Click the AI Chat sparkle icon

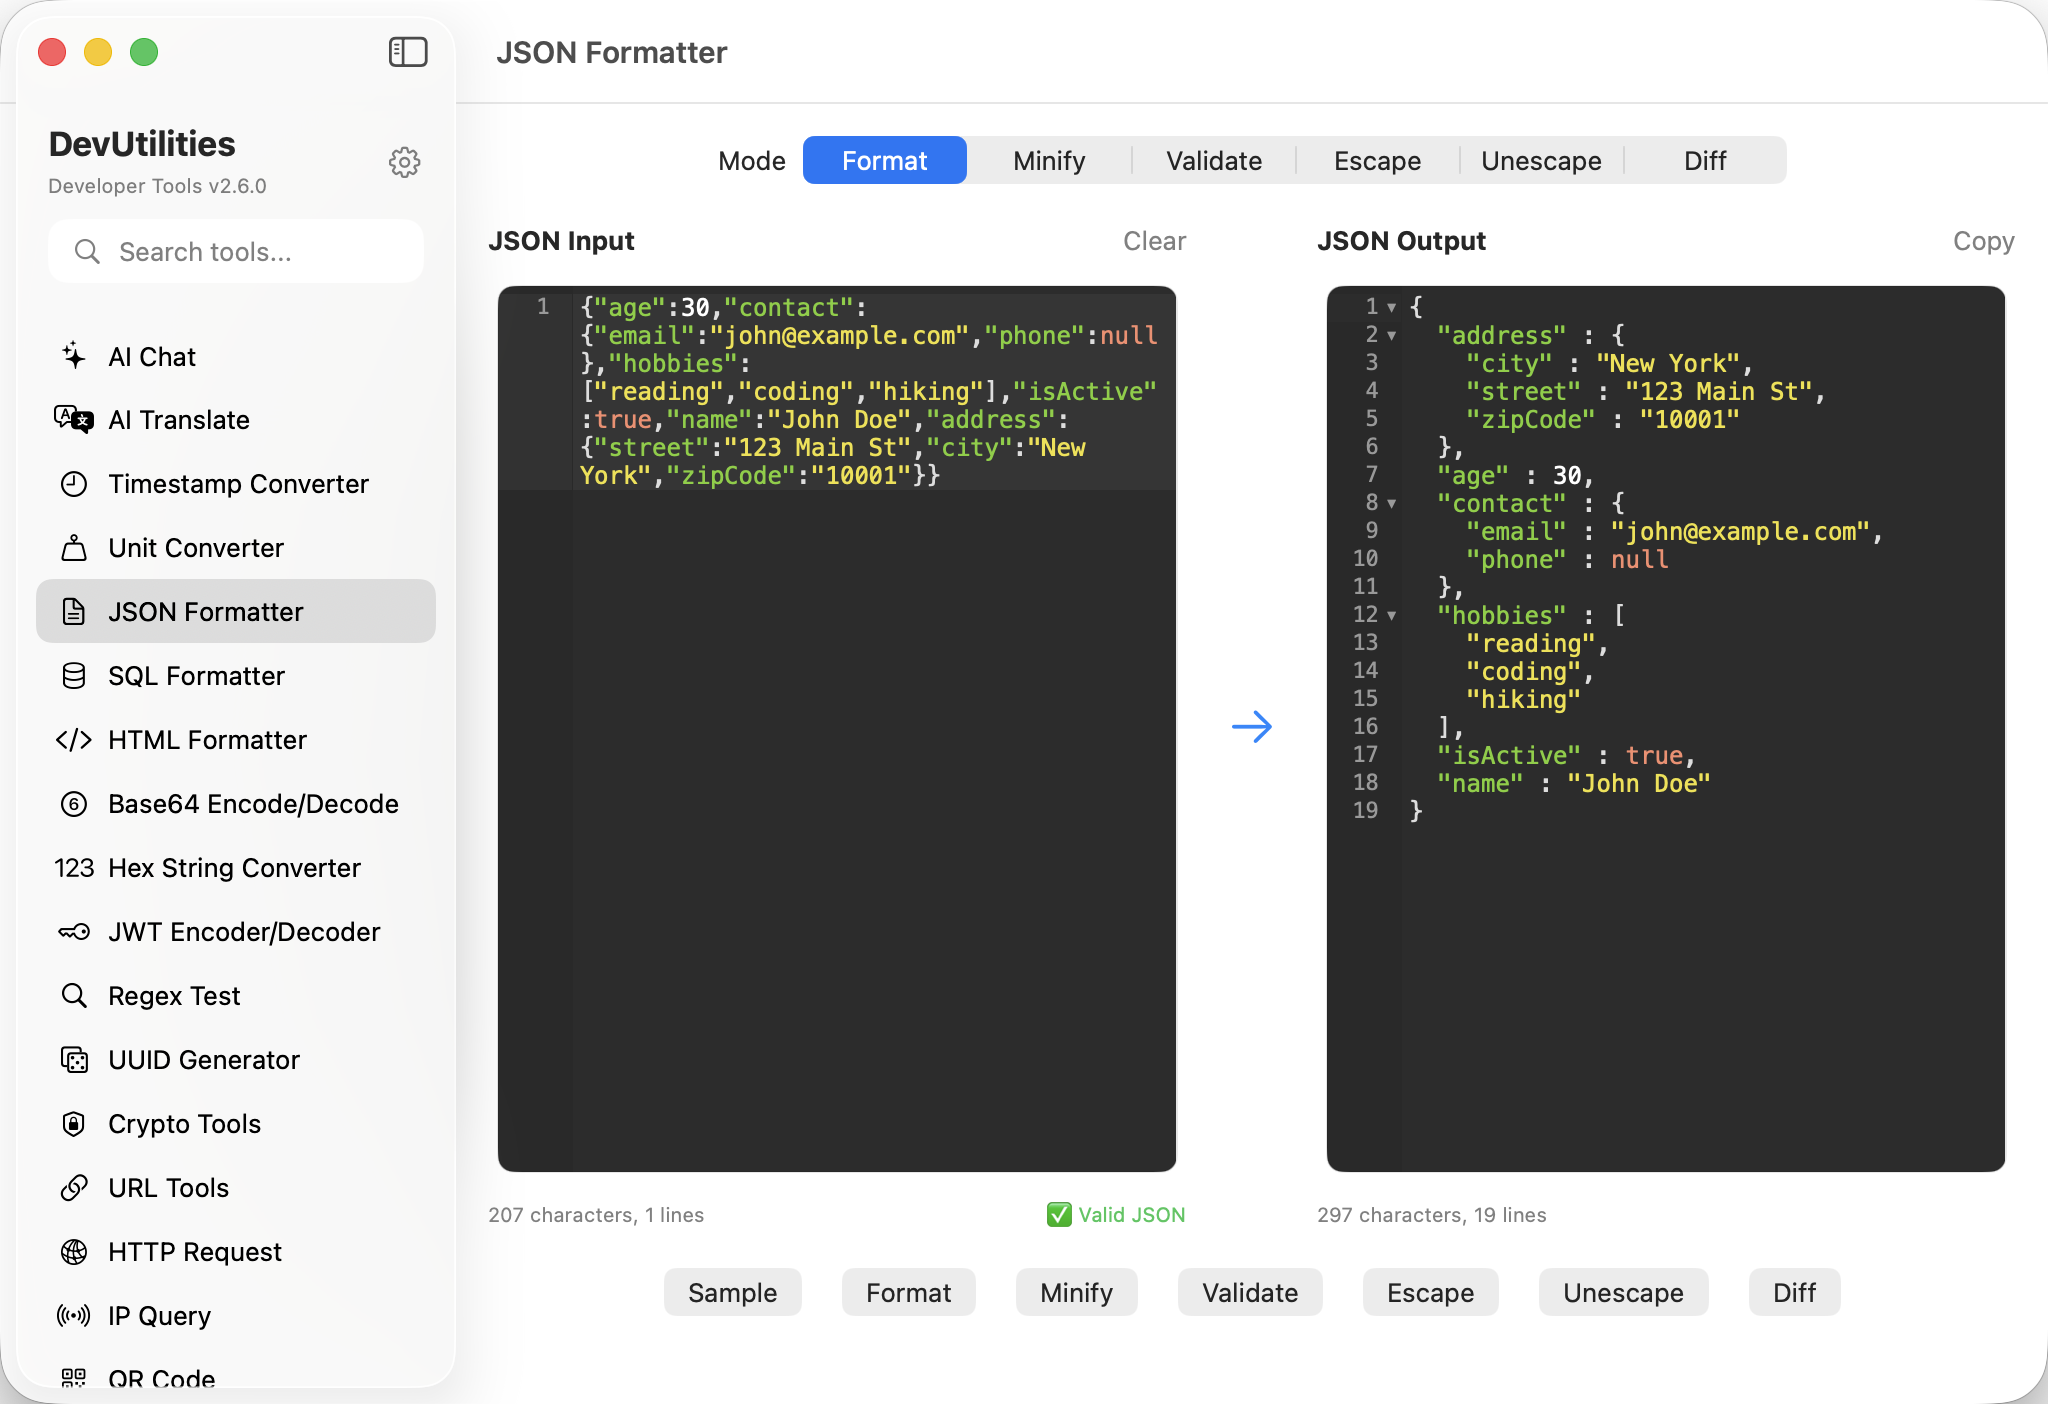(x=74, y=356)
